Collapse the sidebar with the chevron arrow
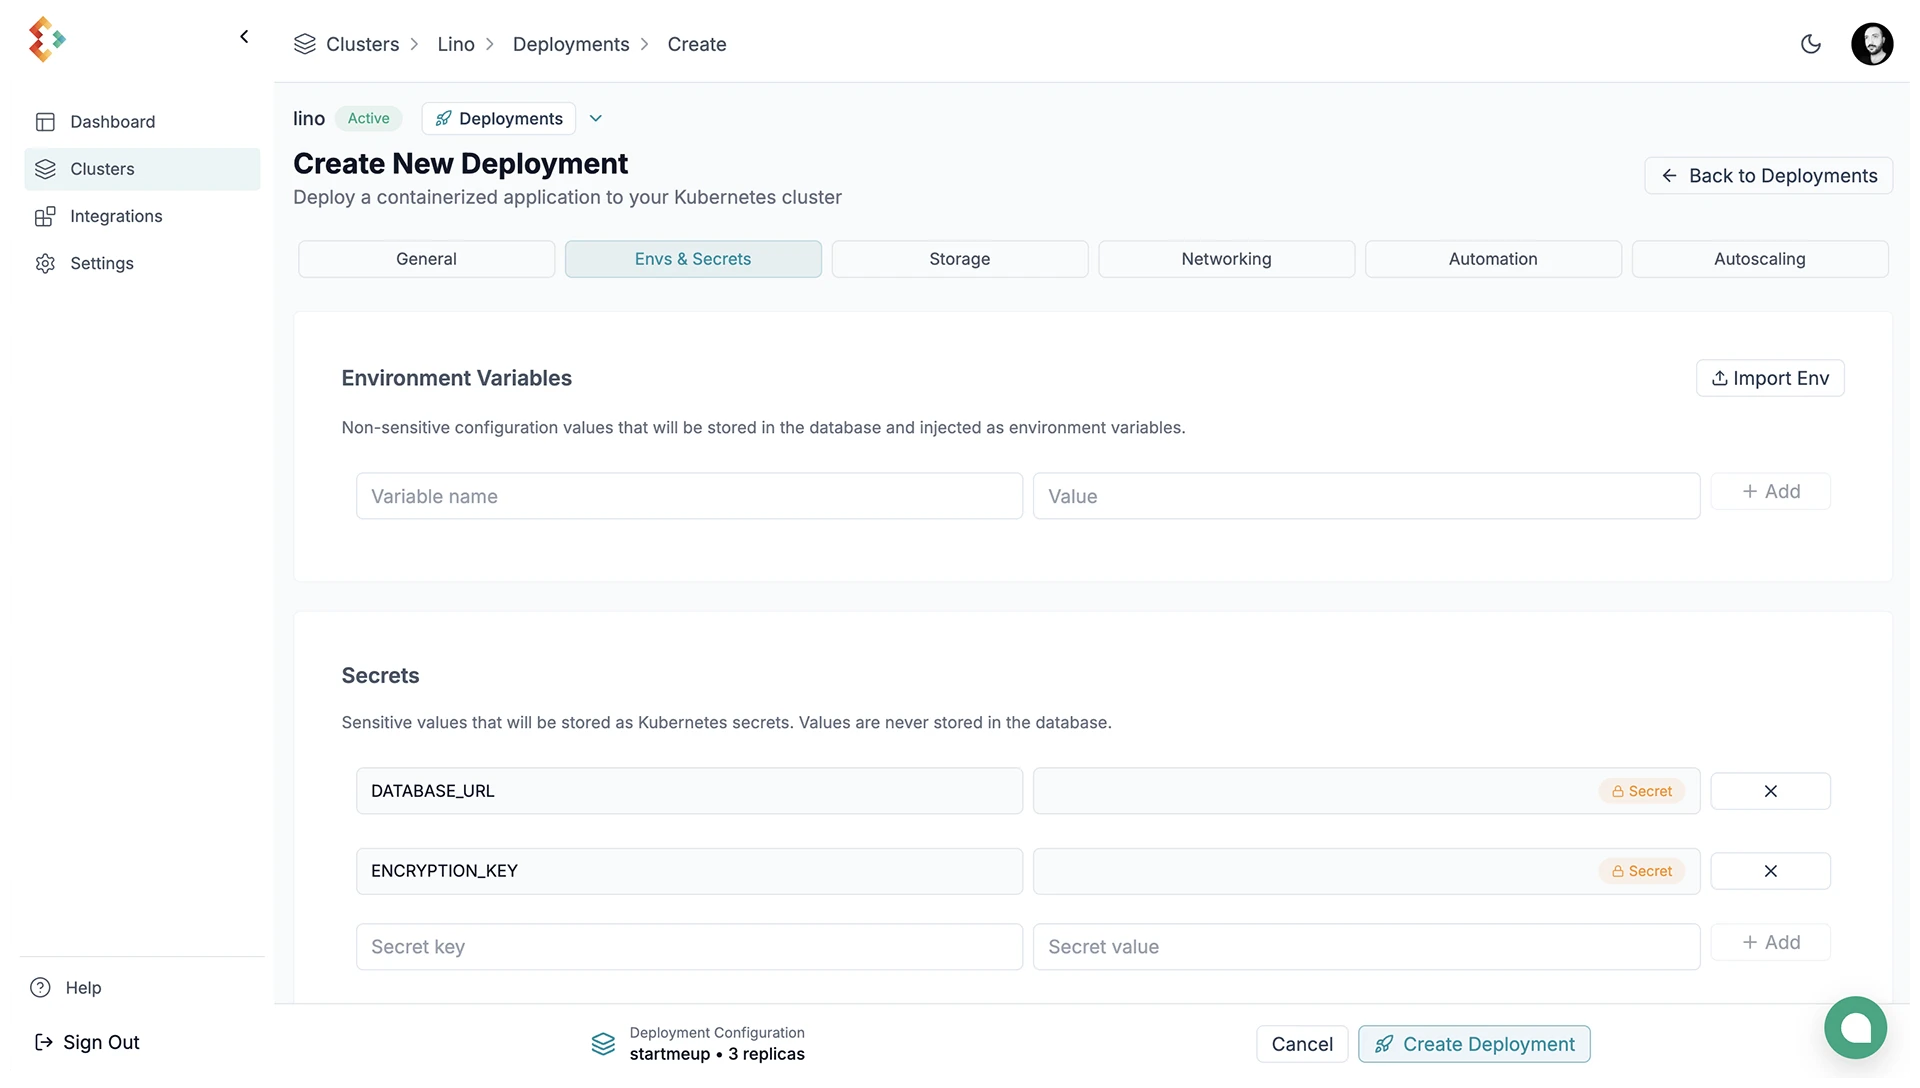This screenshot has height=1088, width=1920. coord(244,37)
